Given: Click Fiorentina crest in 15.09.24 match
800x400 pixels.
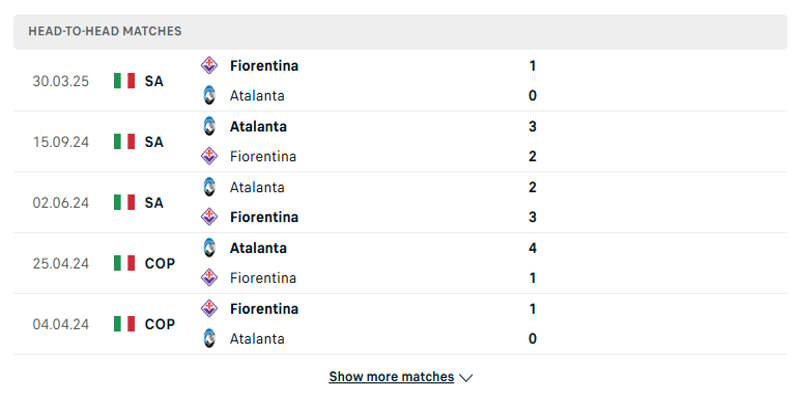Looking at the screenshot, I should (x=209, y=156).
